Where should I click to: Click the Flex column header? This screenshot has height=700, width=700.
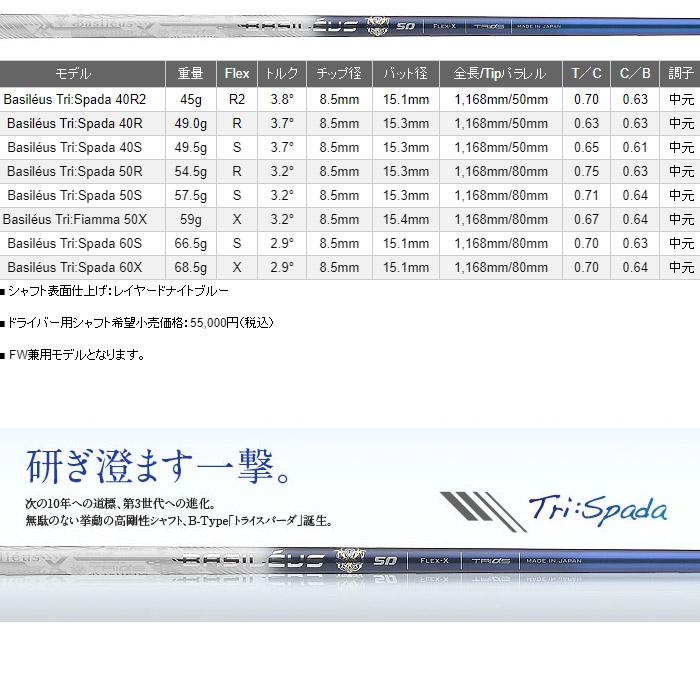pyautogui.click(x=237, y=74)
